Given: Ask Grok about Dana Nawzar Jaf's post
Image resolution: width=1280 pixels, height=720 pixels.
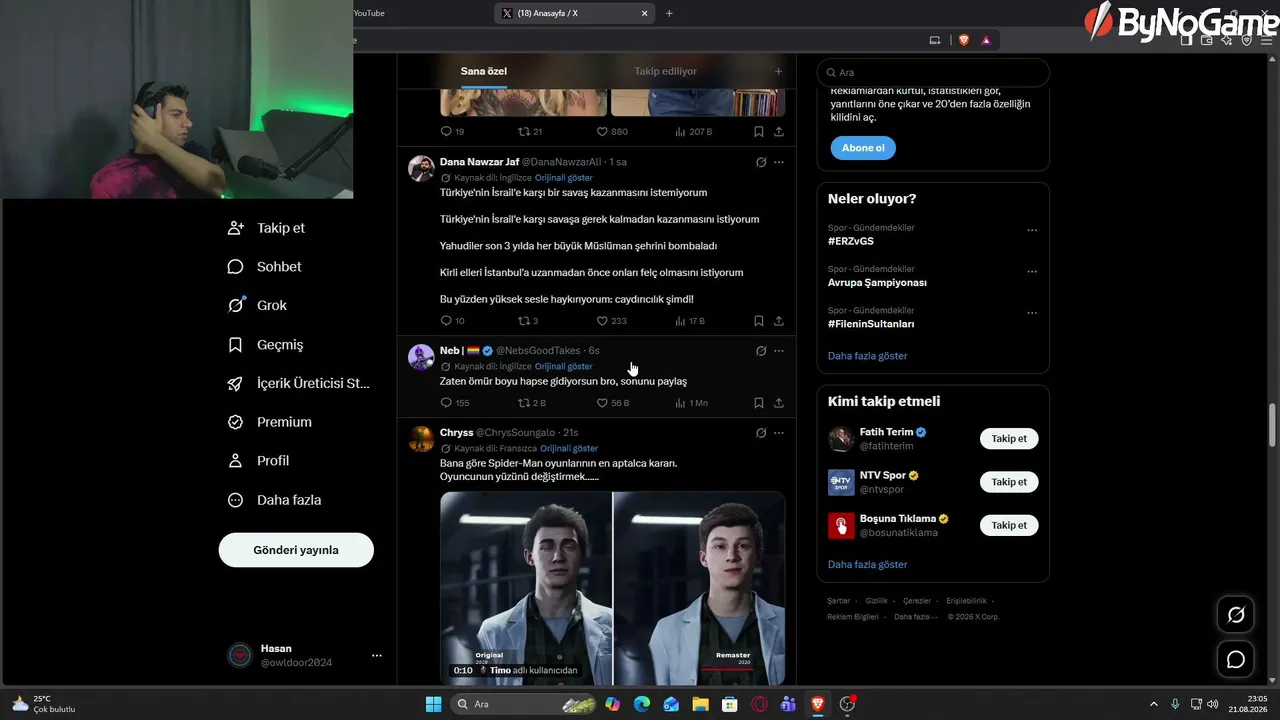Looking at the screenshot, I should [x=761, y=162].
